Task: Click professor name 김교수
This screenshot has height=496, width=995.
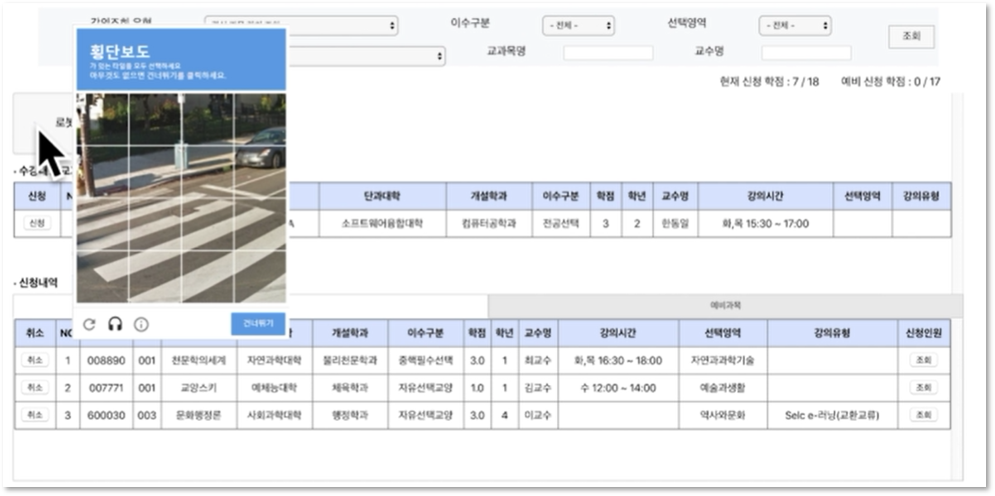Action: (537, 388)
